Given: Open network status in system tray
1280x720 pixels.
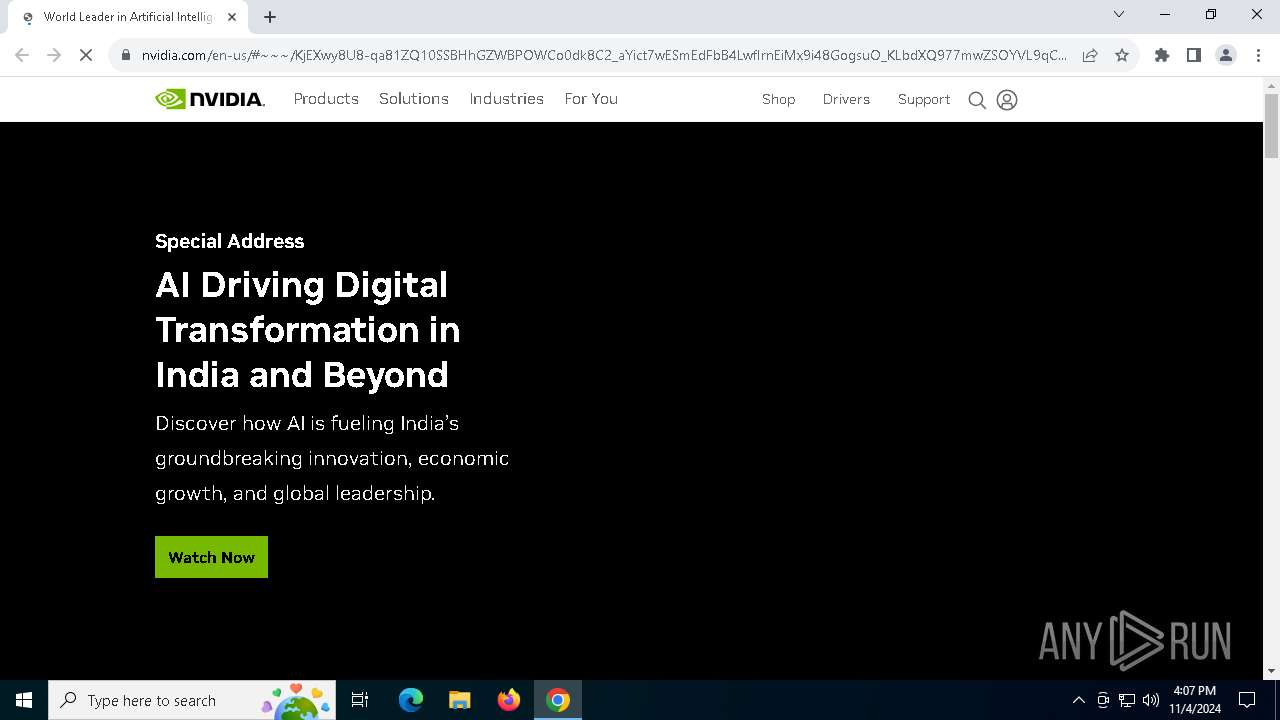Looking at the screenshot, I should click(1127, 700).
